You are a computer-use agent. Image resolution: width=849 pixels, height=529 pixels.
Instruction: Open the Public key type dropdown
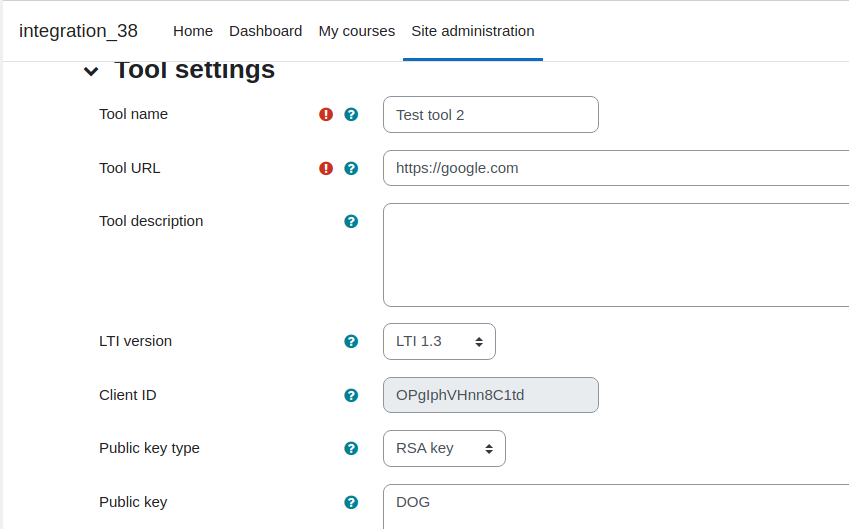[444, 448]
